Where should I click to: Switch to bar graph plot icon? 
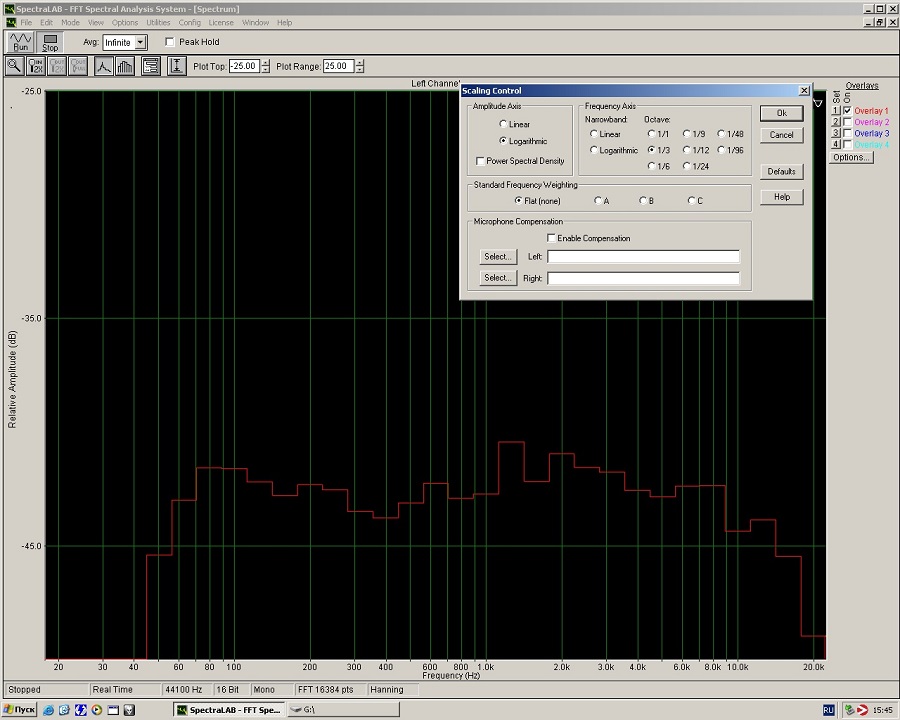point(125,66)
